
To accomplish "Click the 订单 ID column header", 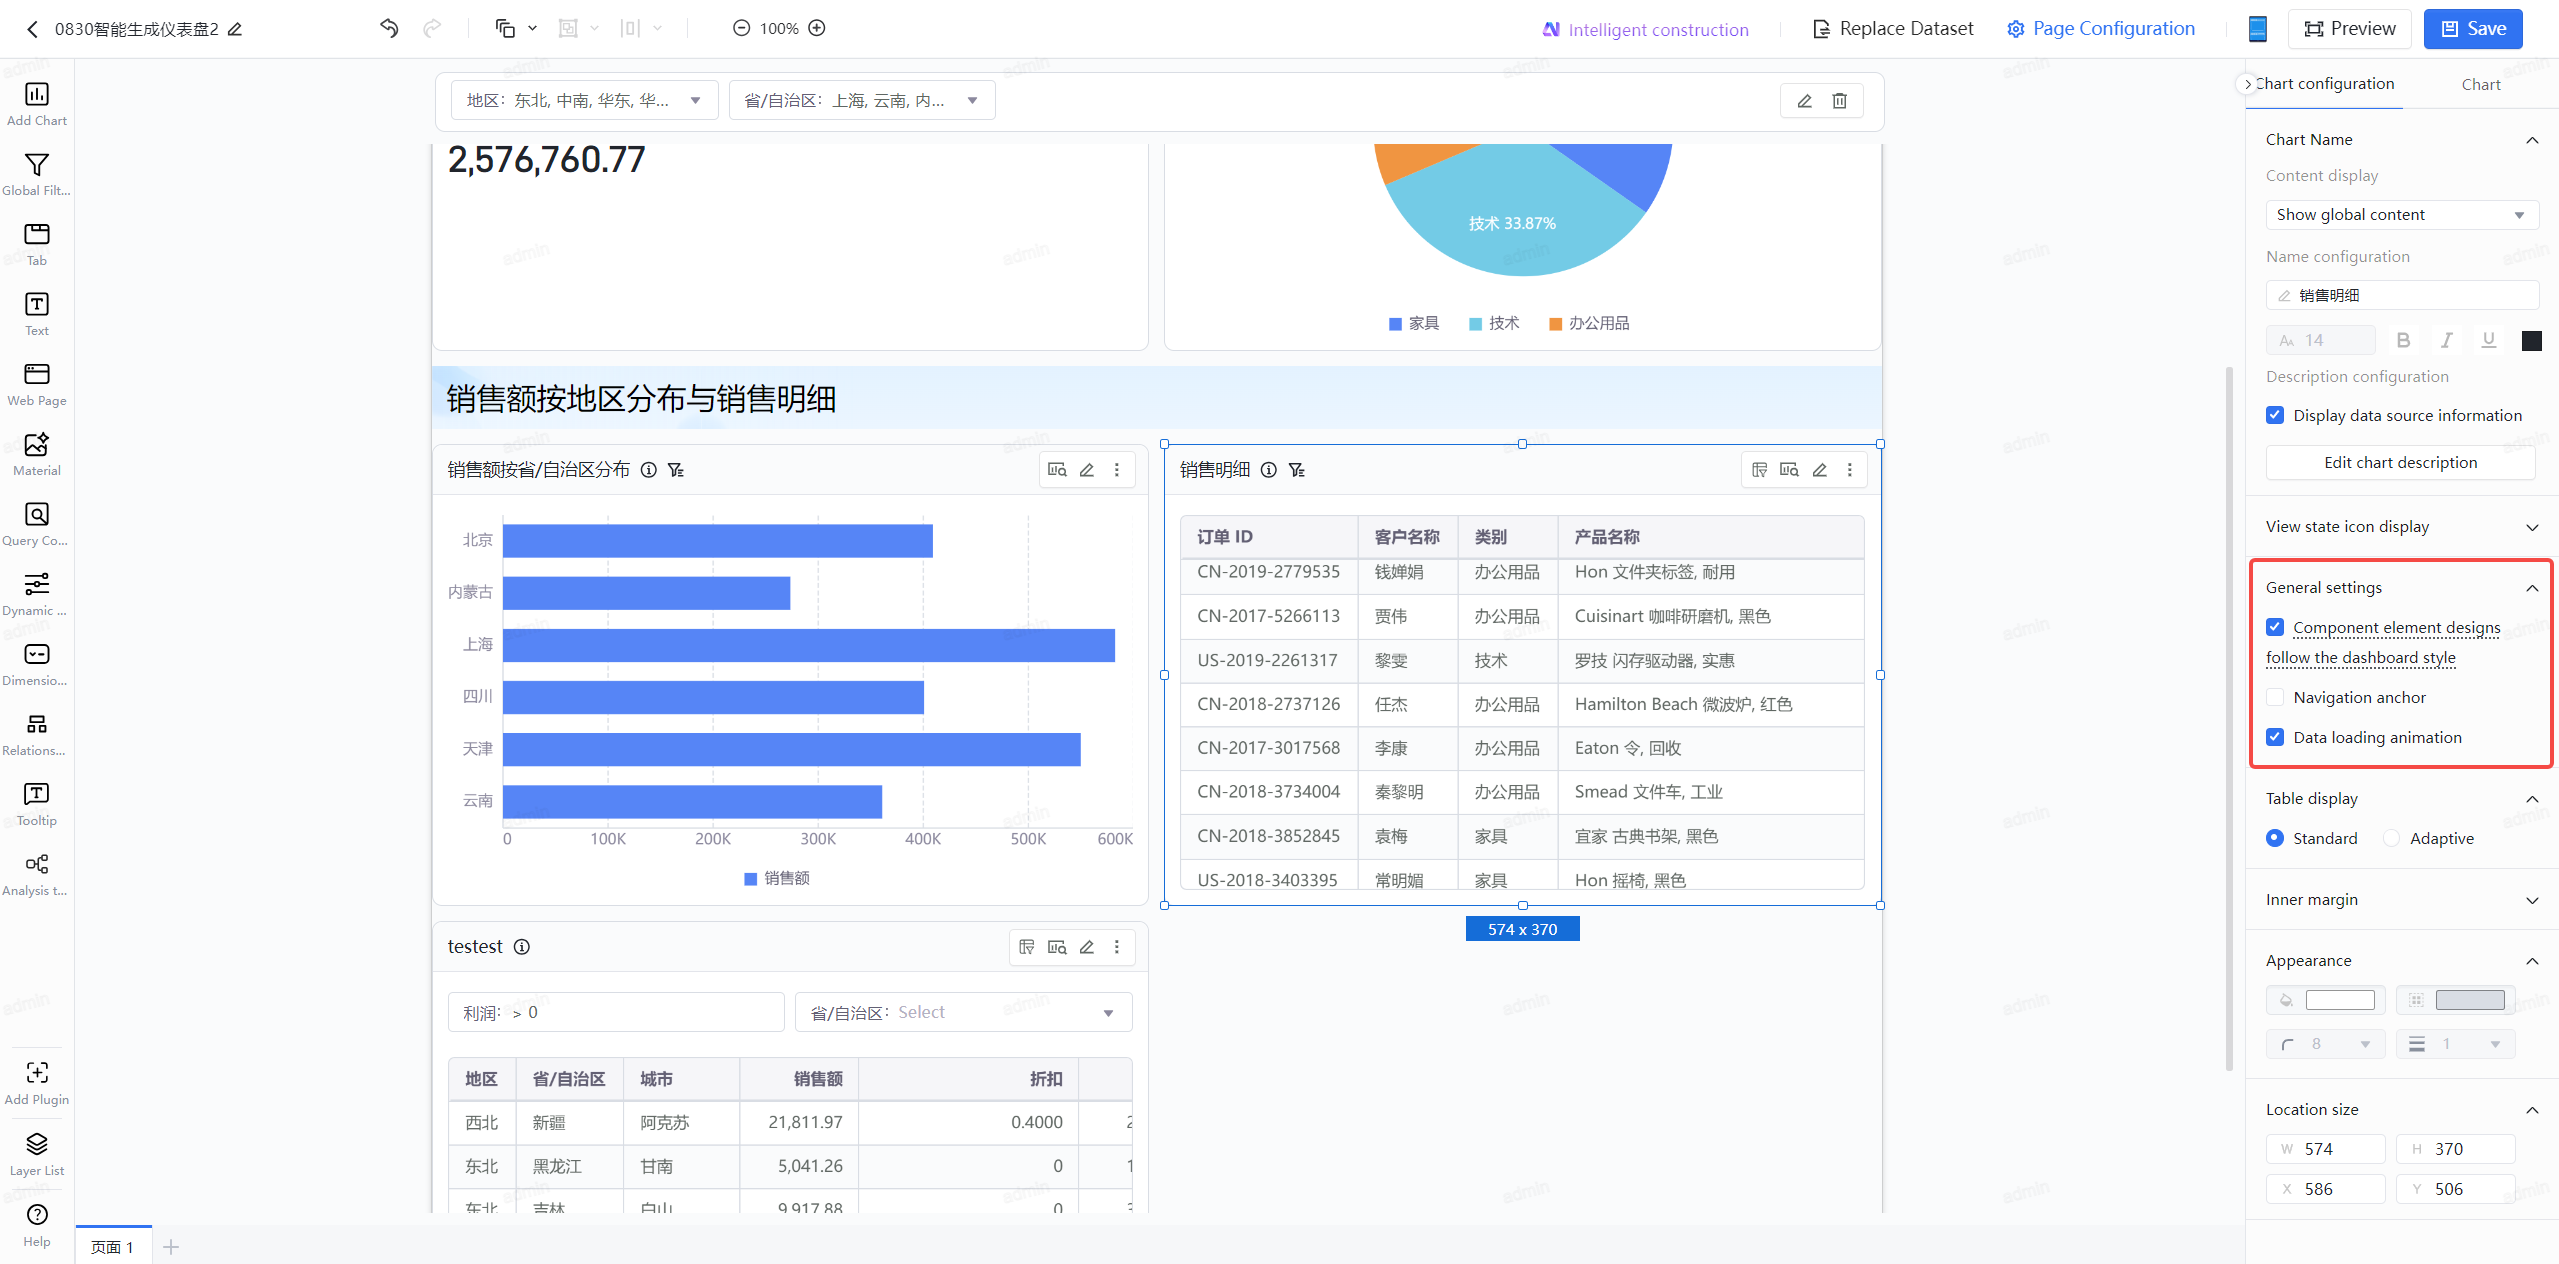I will tap(1268, 537).
